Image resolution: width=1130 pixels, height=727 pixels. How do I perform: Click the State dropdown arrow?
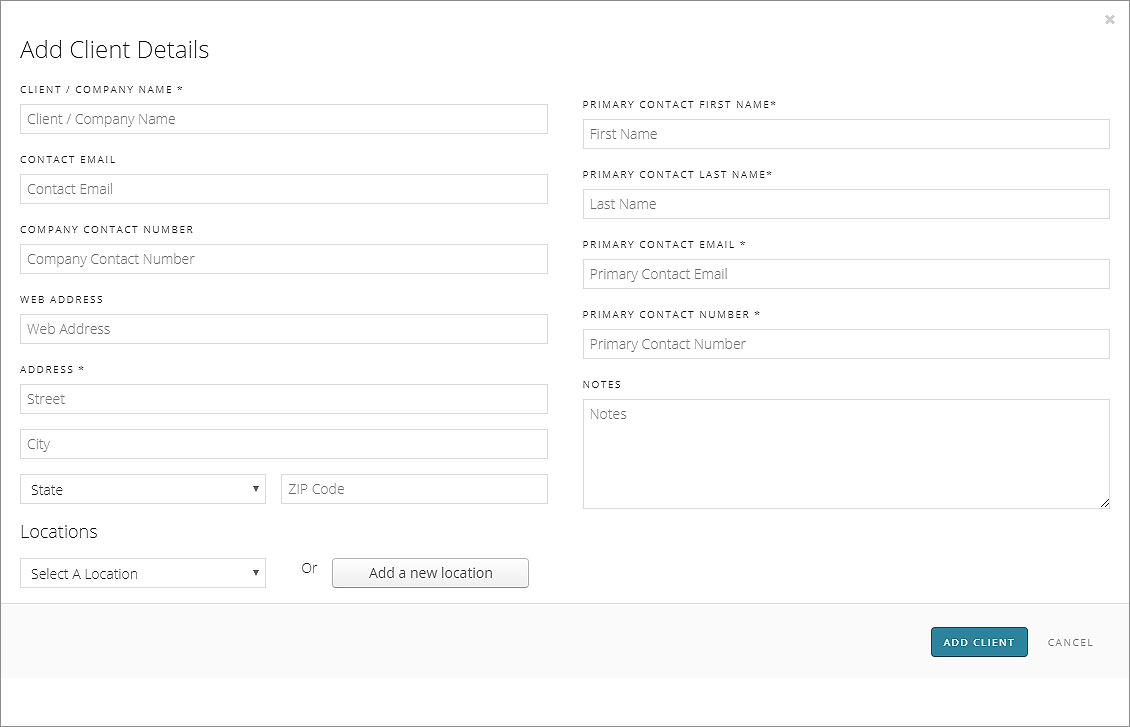point(256,489)
